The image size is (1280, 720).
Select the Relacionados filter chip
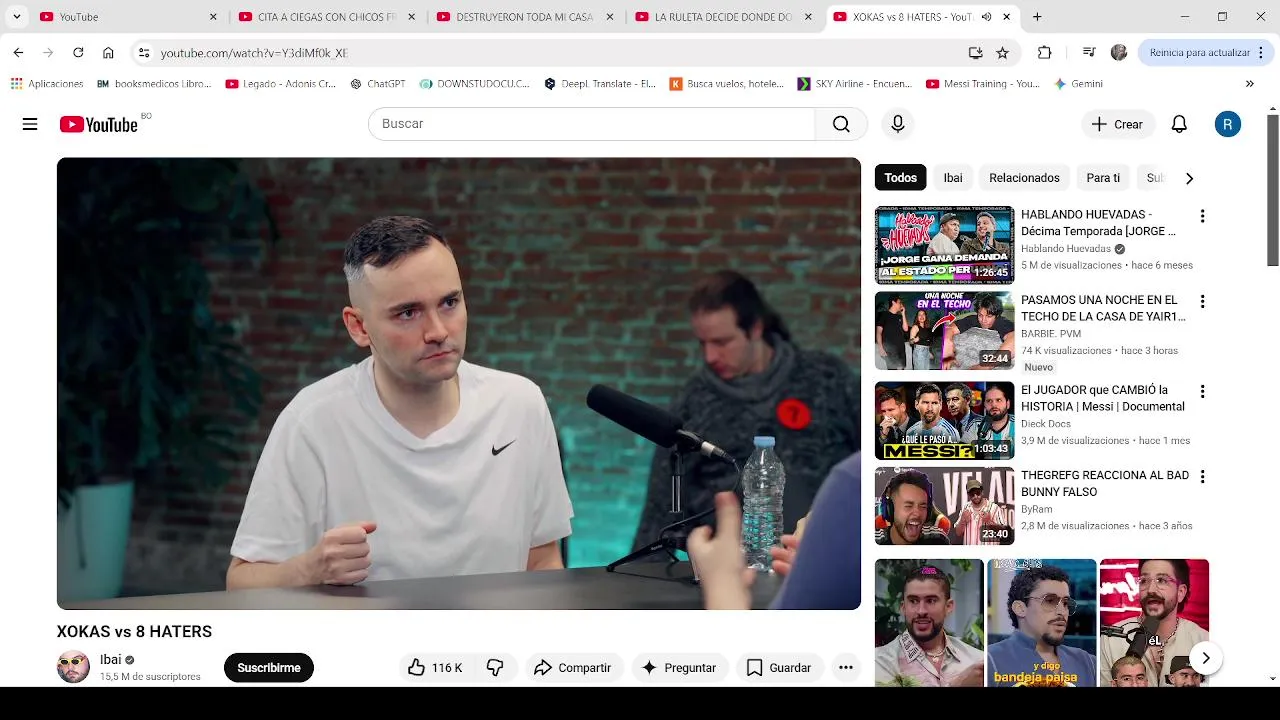click(x=1024, y=178)
